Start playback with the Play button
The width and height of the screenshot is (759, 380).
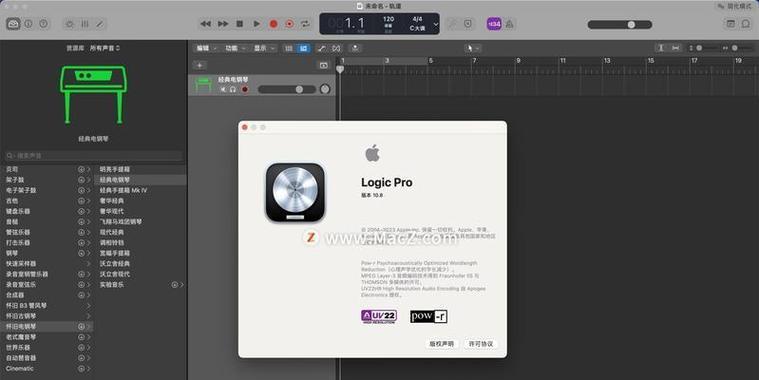pyautogui.click(x=257, y=24)
